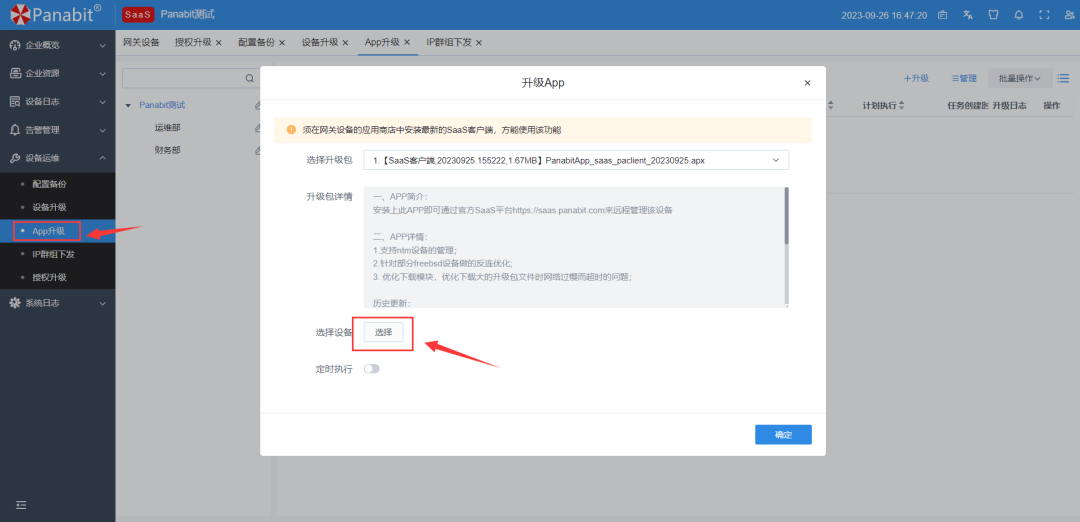This screenshot has width=1080, height=522.
Task: Open the theme skin shirt icon
Action: 993,15
